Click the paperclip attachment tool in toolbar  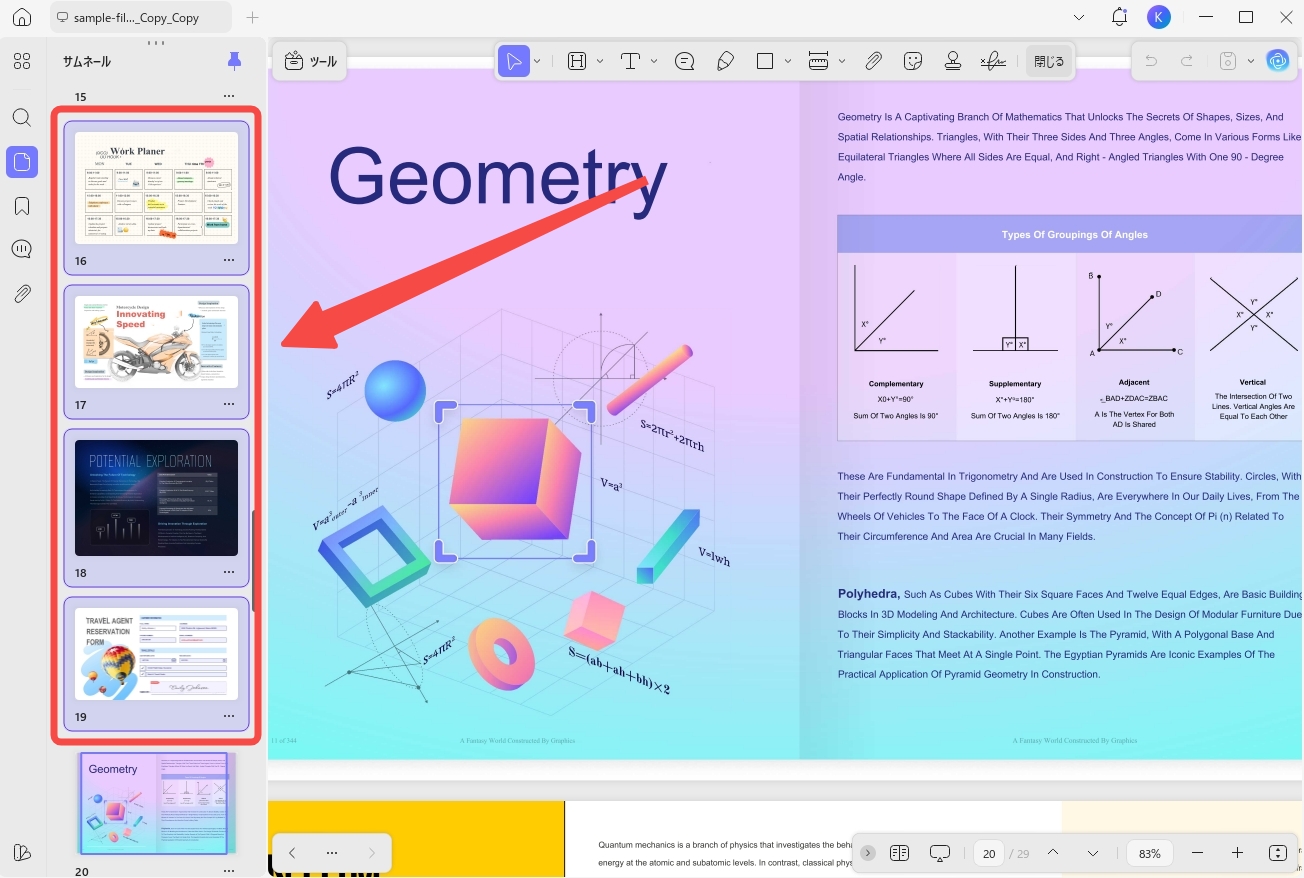tap(873, 62)
